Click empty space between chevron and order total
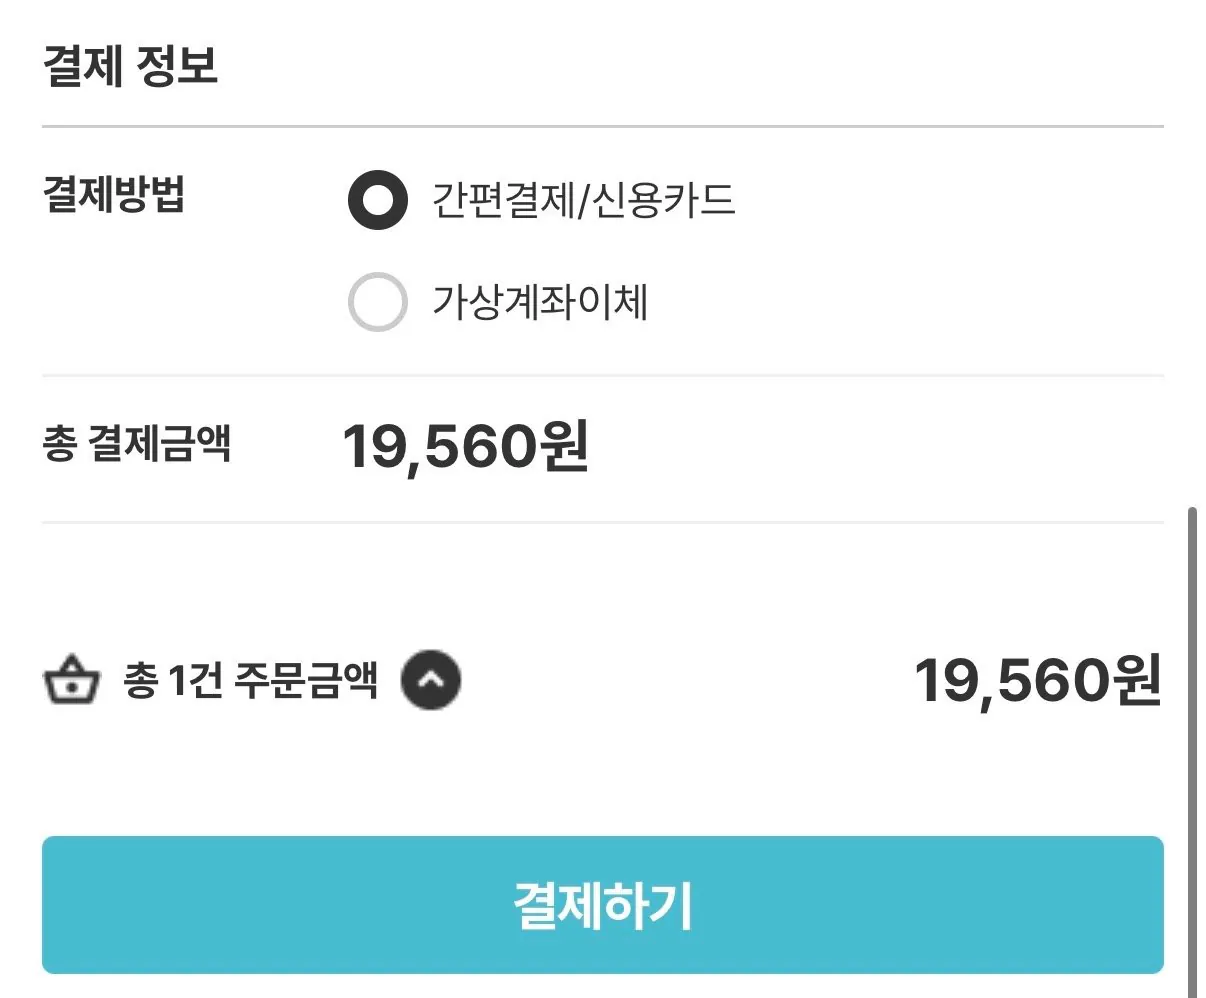 pos(680,681)
